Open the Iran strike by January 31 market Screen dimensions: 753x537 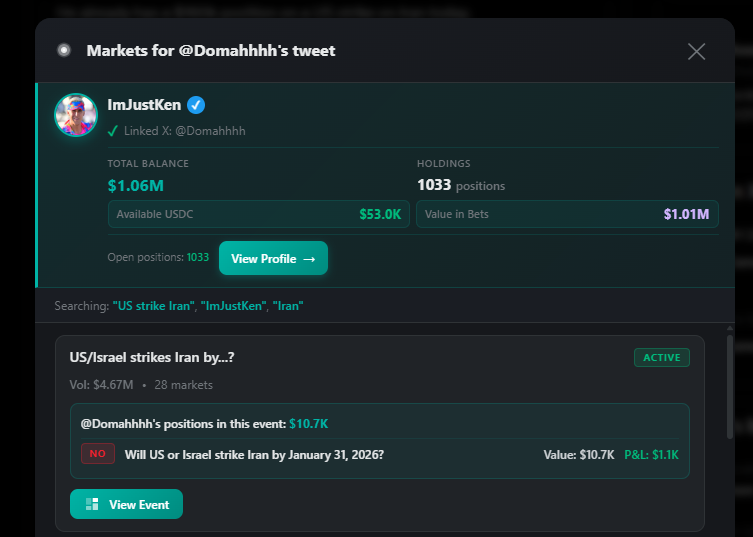coord(254,454)
